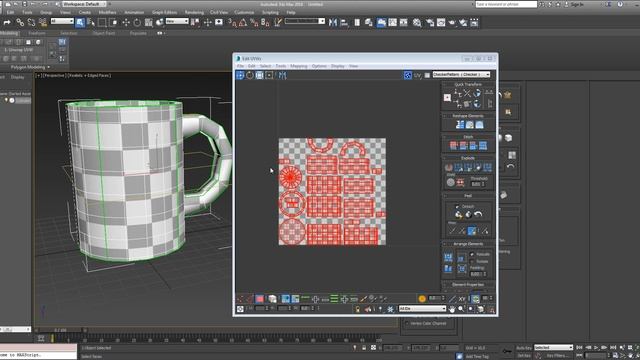640x360 pixels.
Task: Click the Pack Custom icon in Arrange Elements
Action: click(448, 257)
